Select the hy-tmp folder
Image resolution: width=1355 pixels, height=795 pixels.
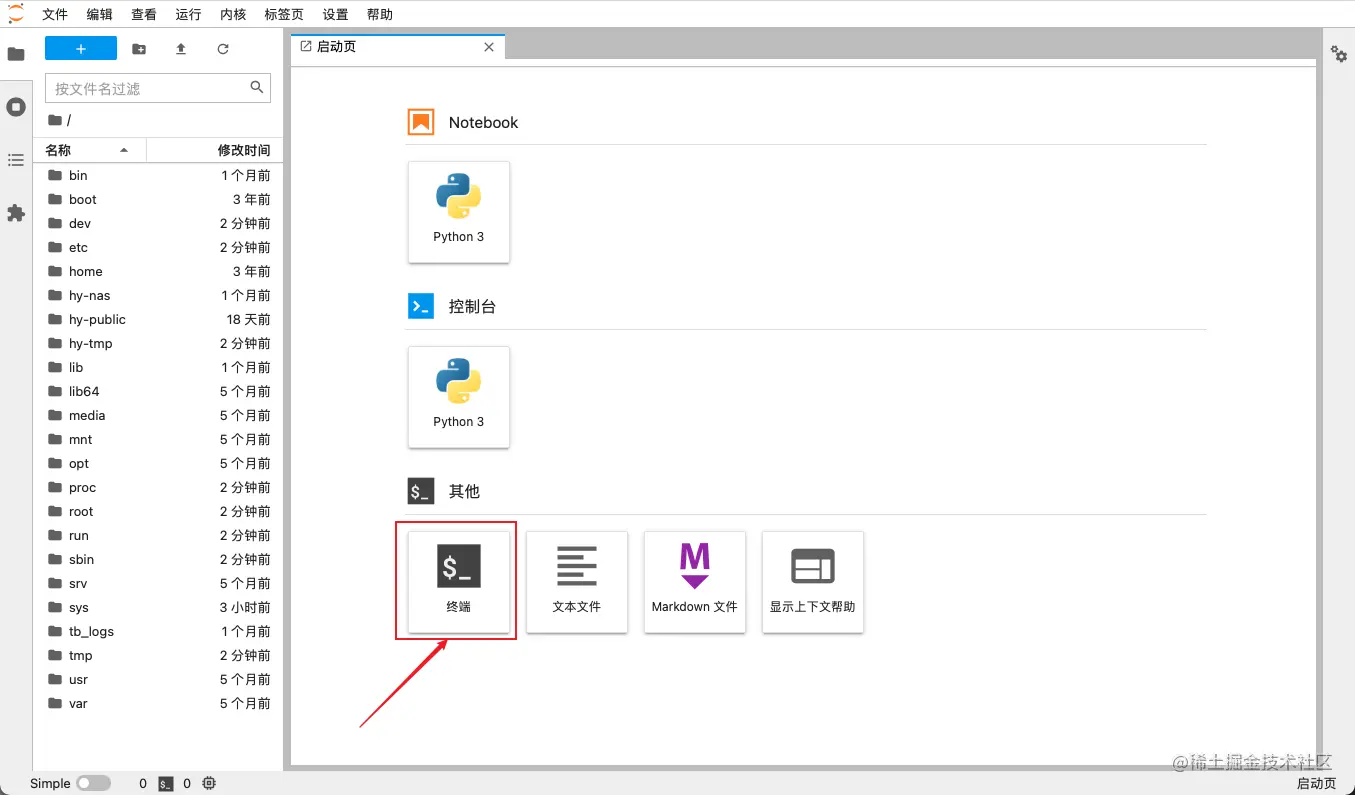(x=158, y=343)
